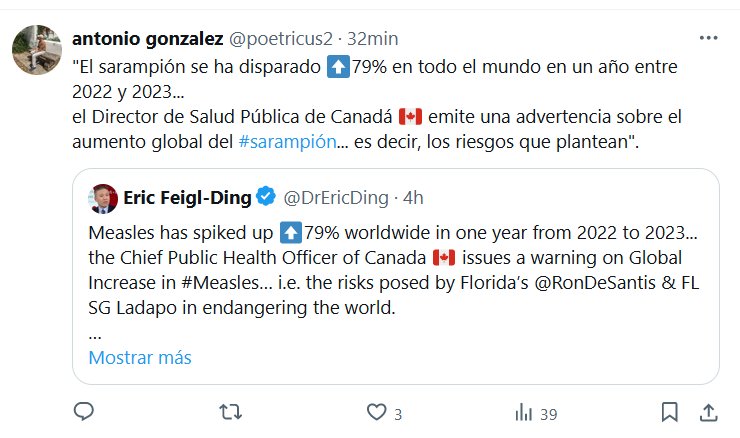Click the reply speech bubble icon

coord(84,412)
